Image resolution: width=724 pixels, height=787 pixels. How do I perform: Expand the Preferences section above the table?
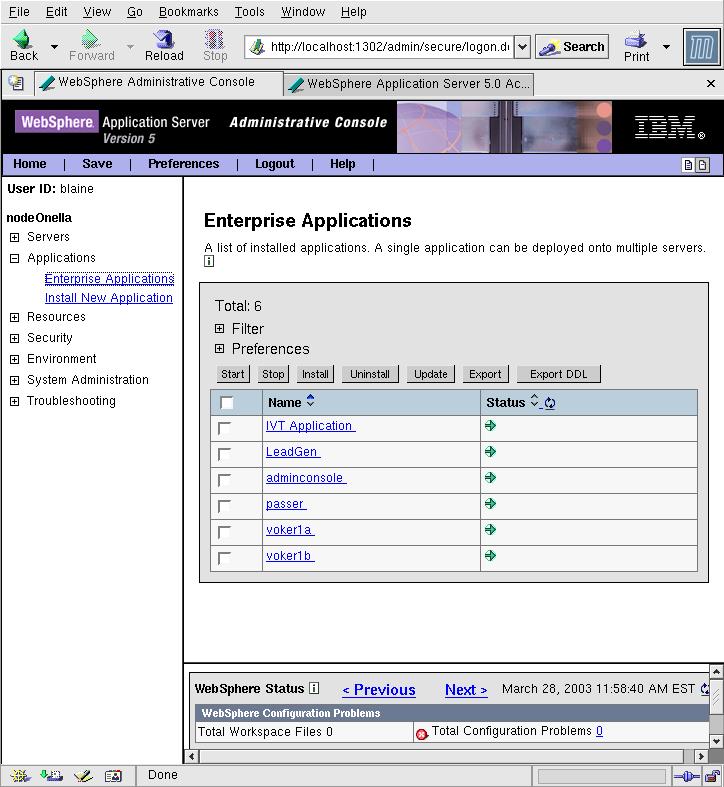click(x=219, y=348)
